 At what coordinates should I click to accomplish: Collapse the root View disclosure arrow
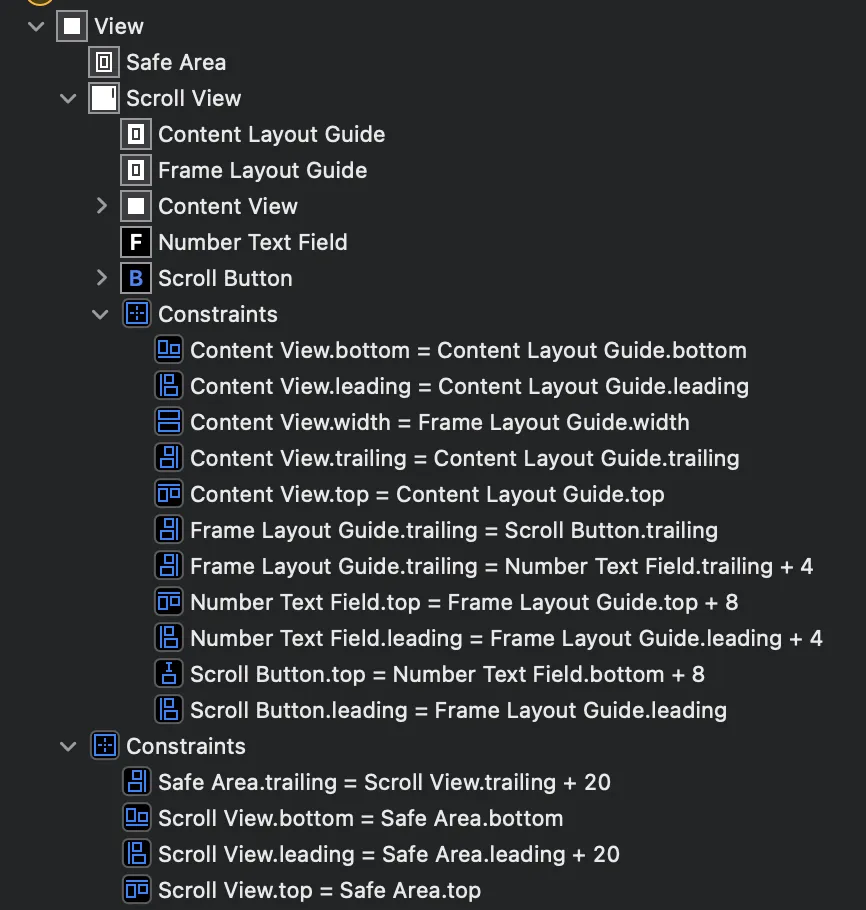coord(37,26)
